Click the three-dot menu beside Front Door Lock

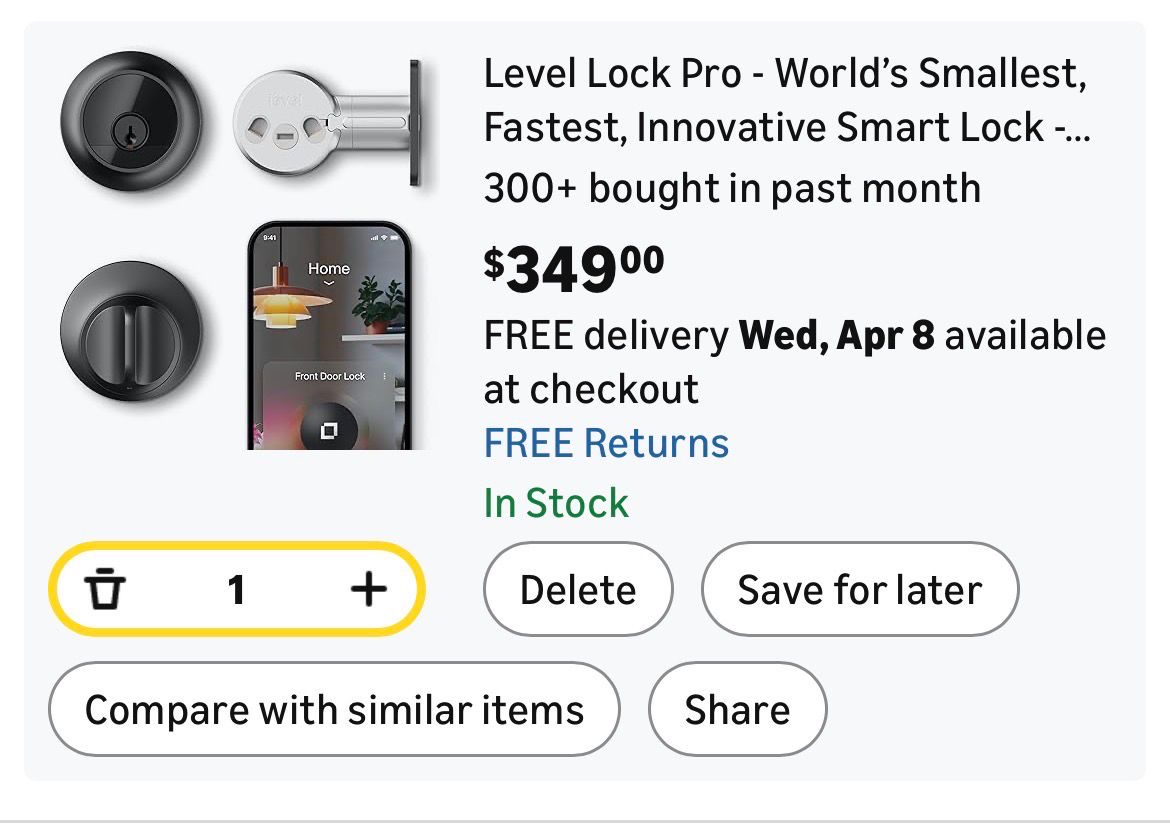pos(385,376)
